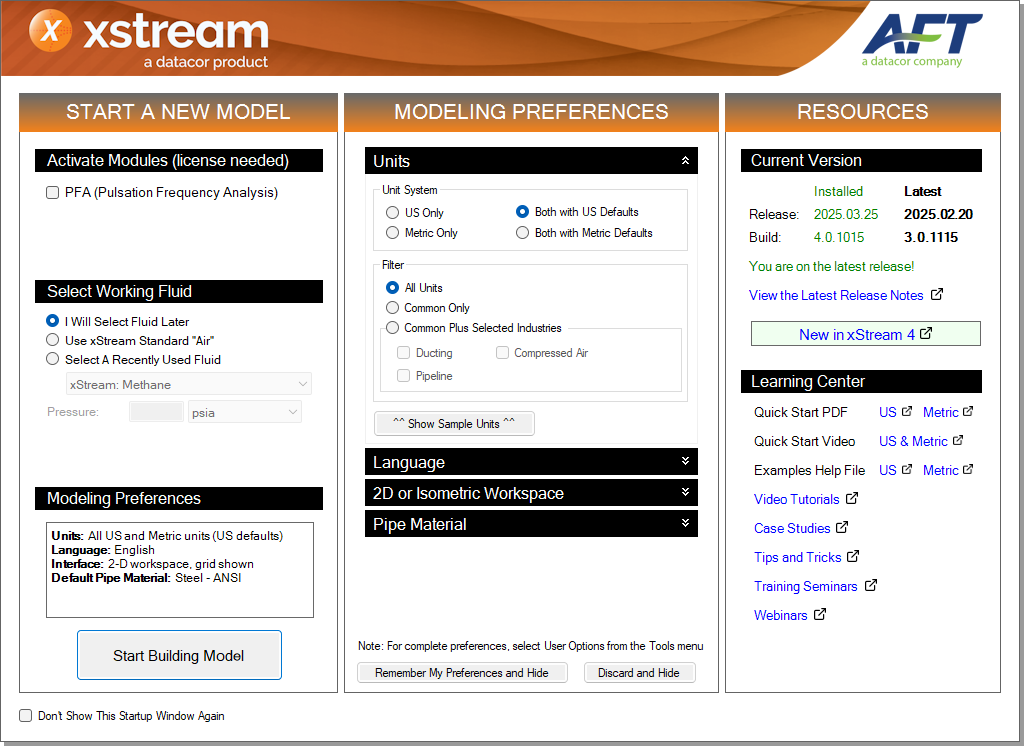Collapse the Units section
This screenshot has width=1024, height=746.
[x=685, y=161]
